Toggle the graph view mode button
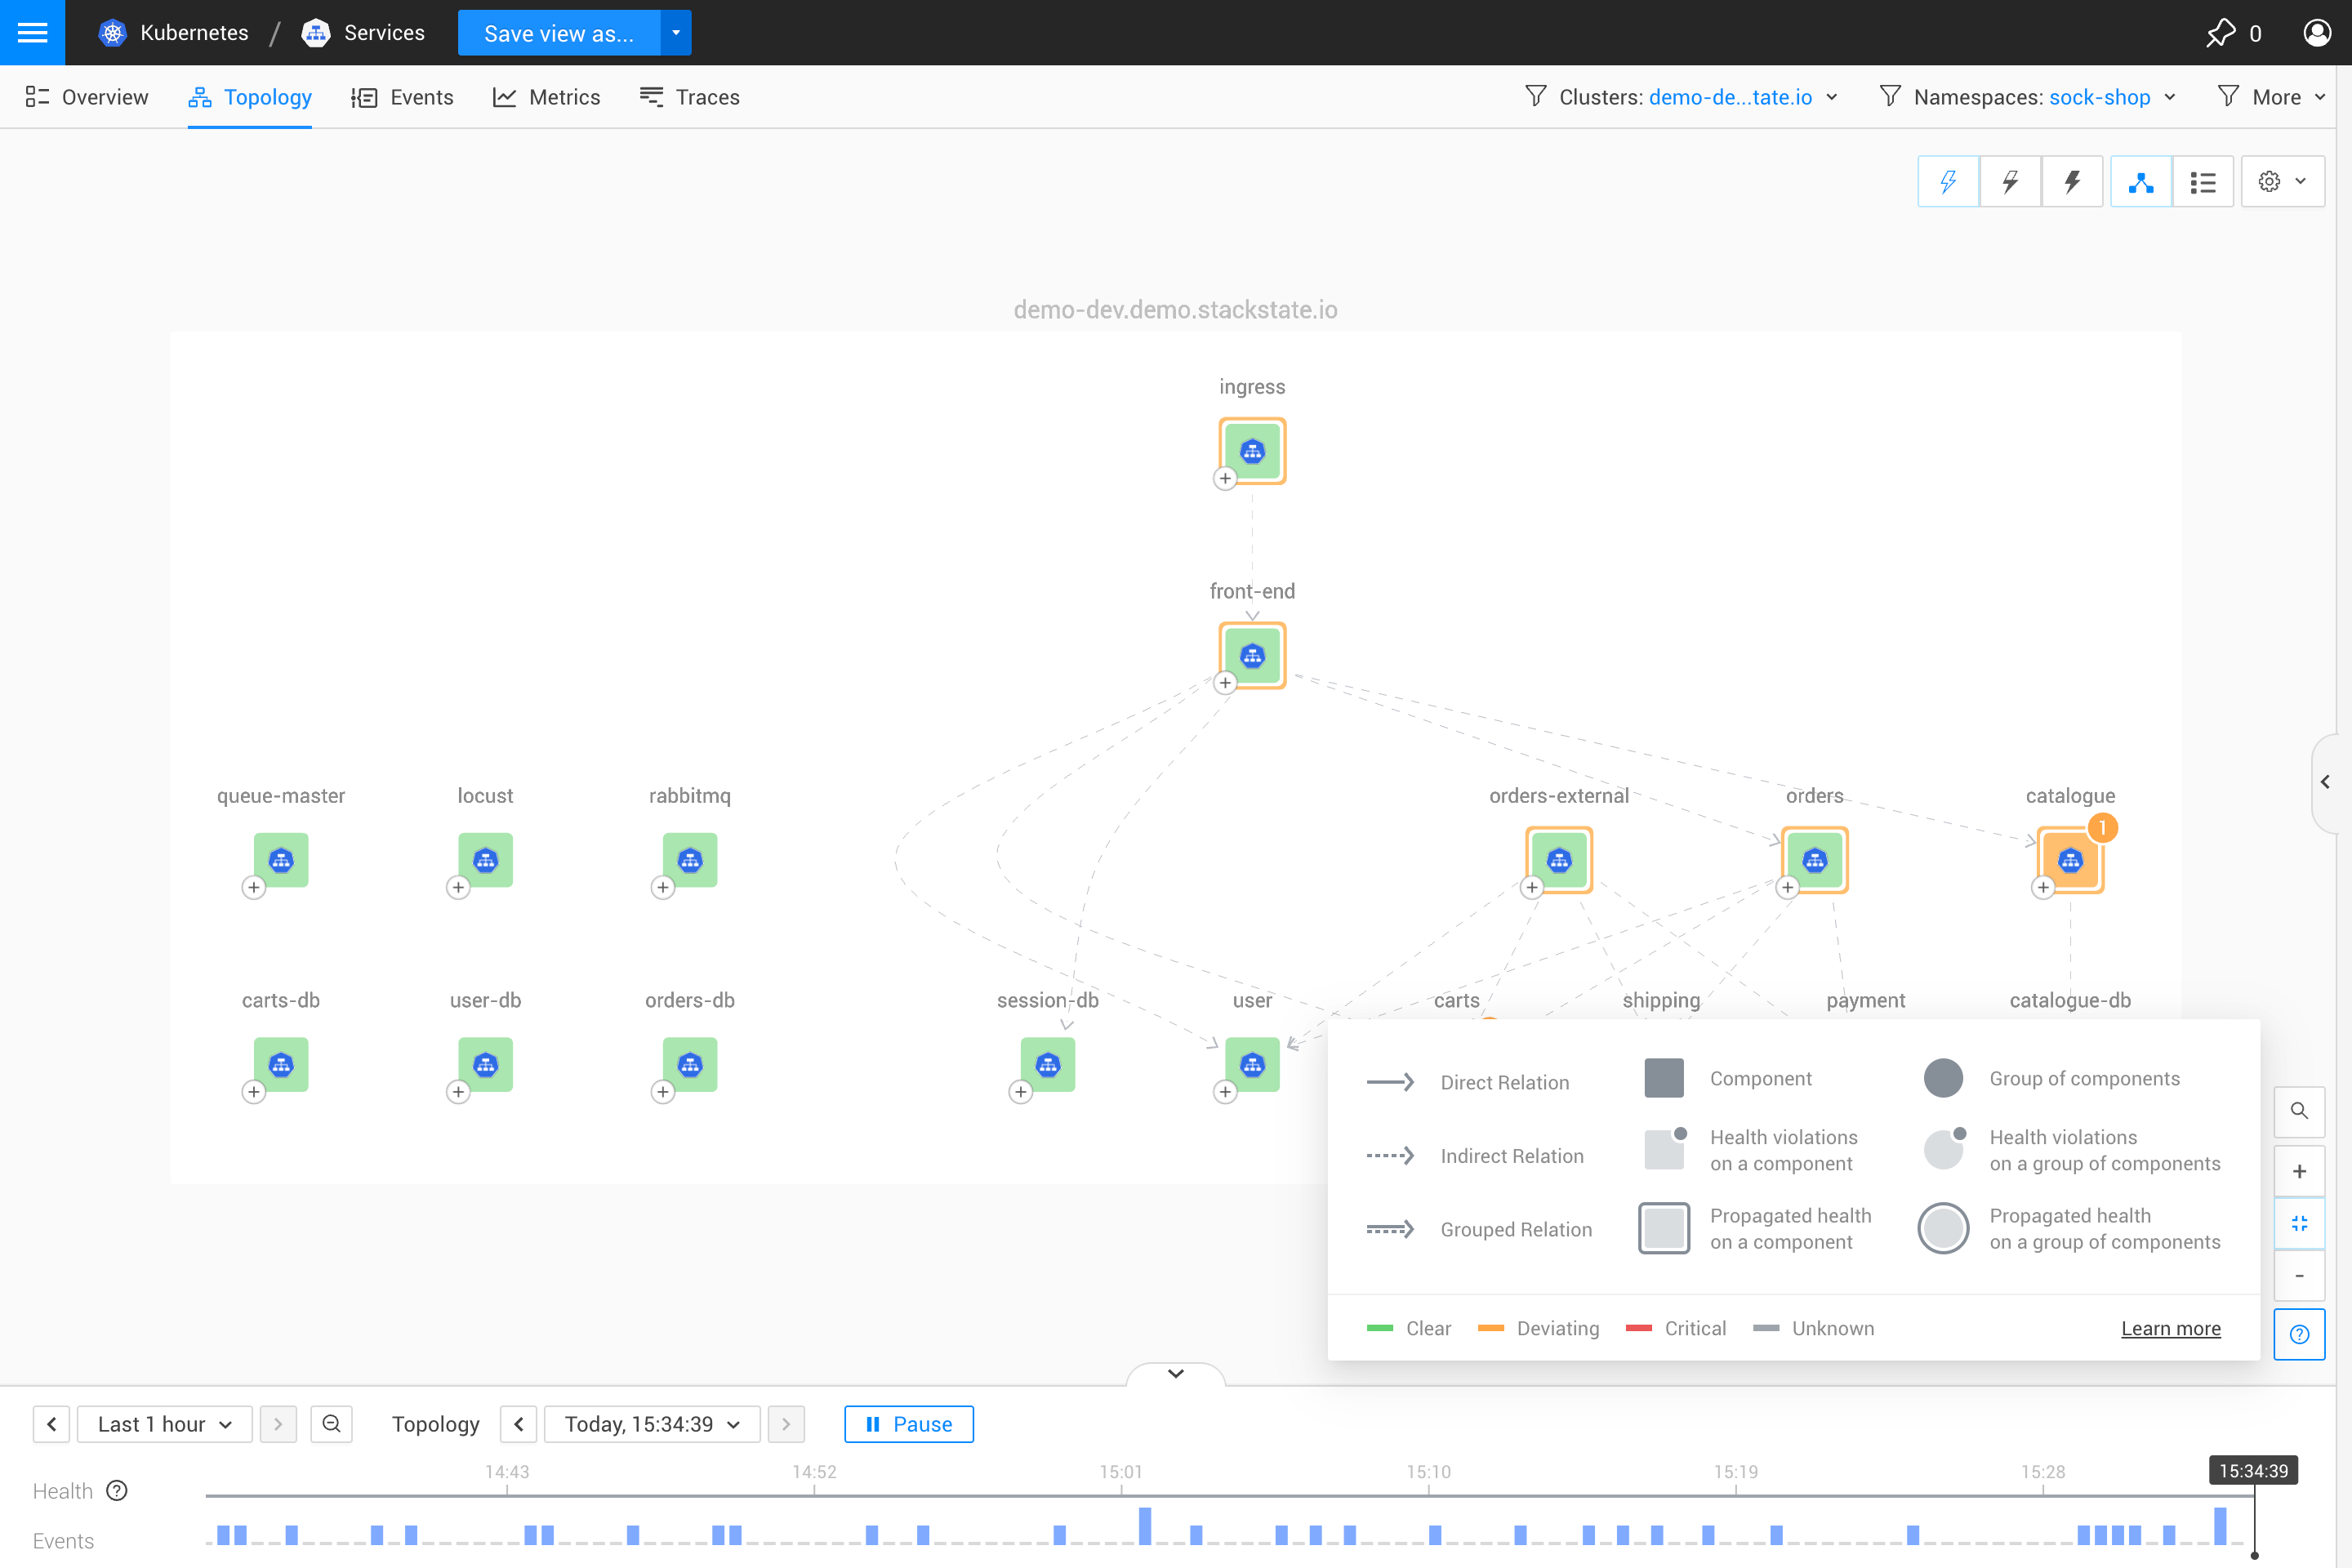This screenshot has height=1568, width=2352. [x=2141, y=182]
